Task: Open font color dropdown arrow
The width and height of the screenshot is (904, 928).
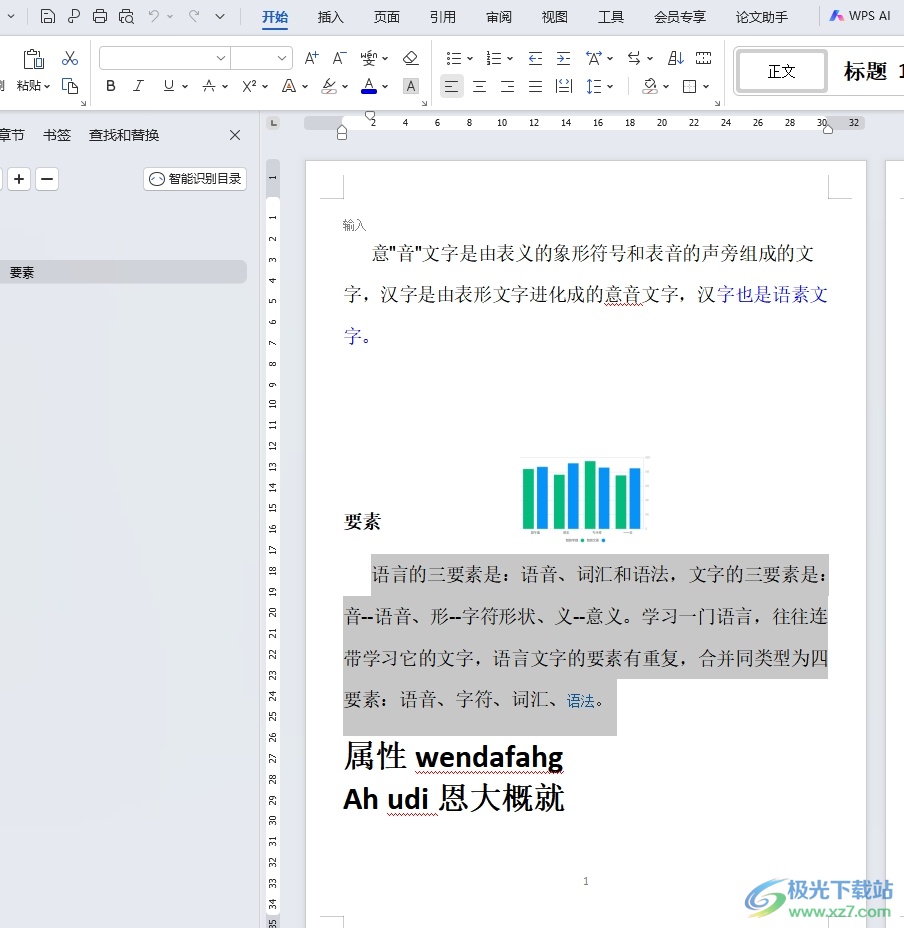Action: coord(385,86)
